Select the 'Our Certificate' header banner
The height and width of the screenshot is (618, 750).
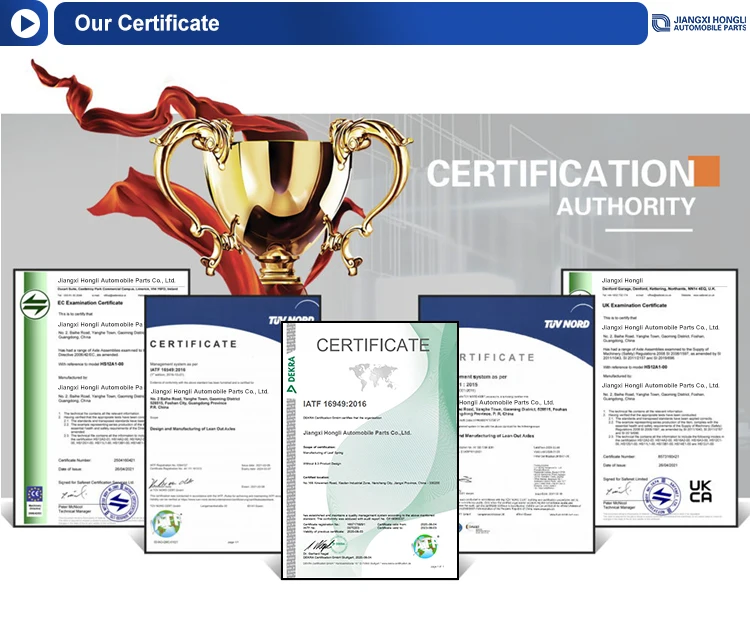[x=351, y=23]
